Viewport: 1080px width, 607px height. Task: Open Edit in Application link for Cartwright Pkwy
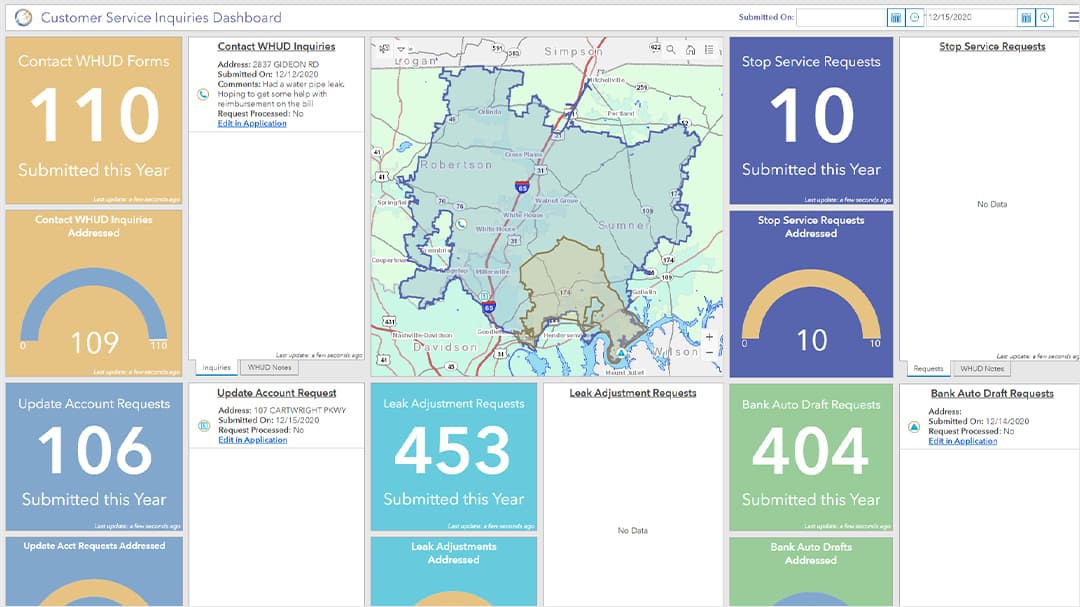tap(253, 440)
